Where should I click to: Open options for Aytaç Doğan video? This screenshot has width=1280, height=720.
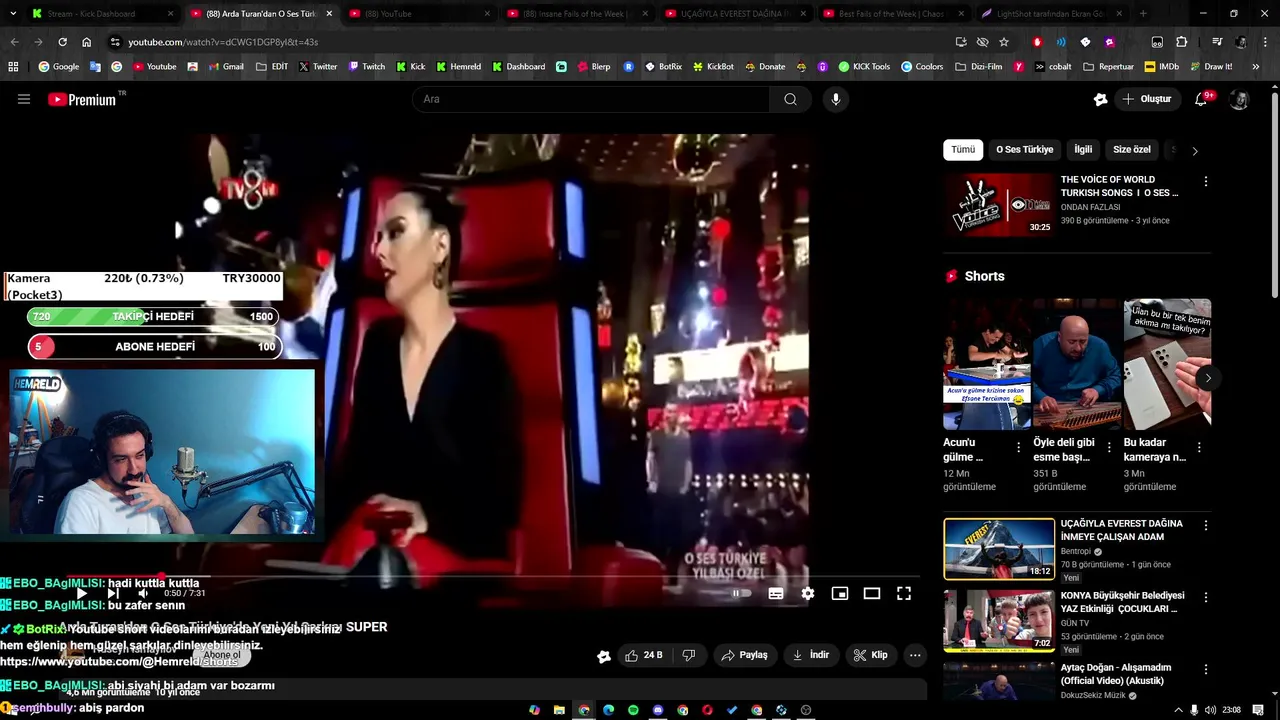[x=1205, y=669]
